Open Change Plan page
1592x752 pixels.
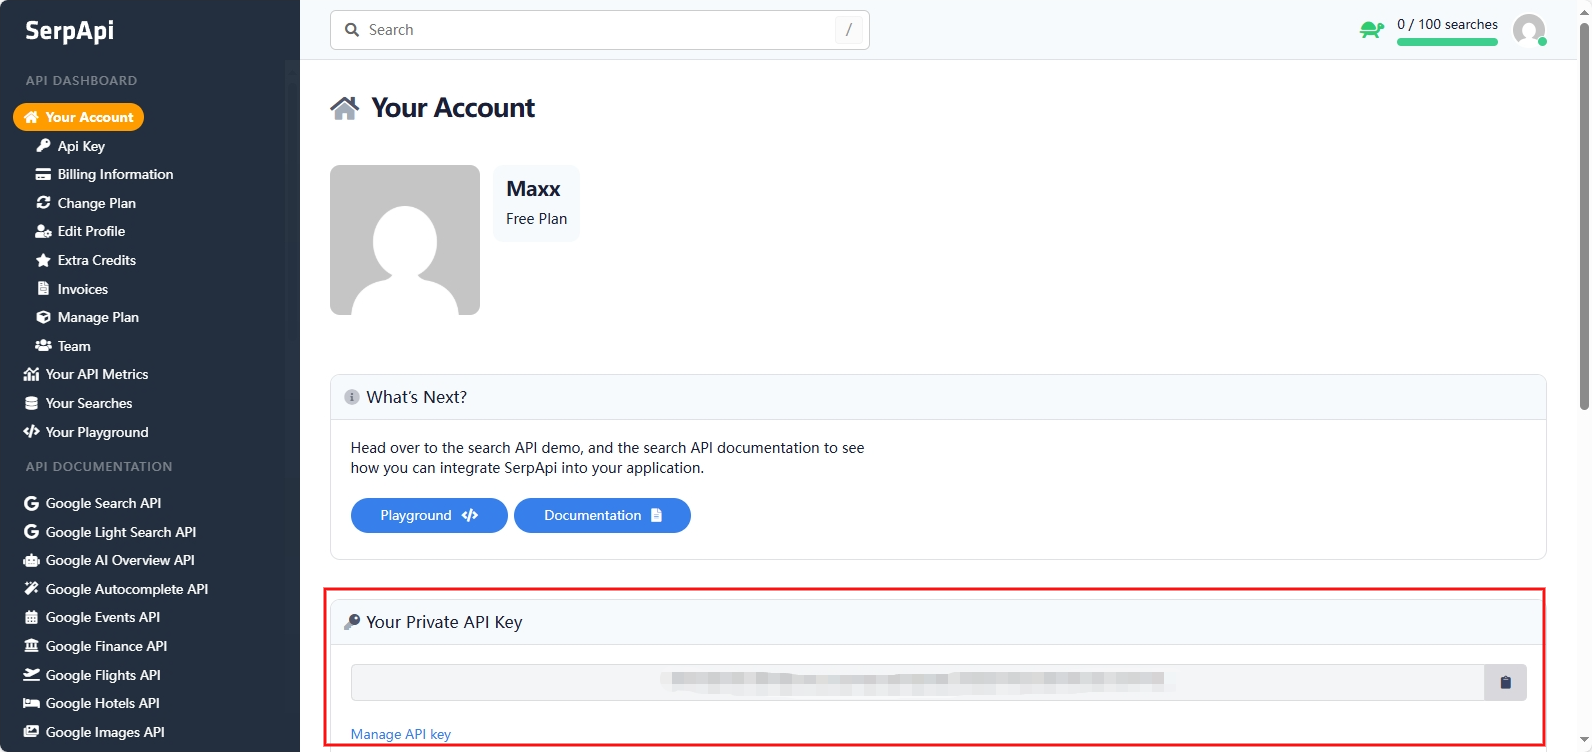click(96, 203)
